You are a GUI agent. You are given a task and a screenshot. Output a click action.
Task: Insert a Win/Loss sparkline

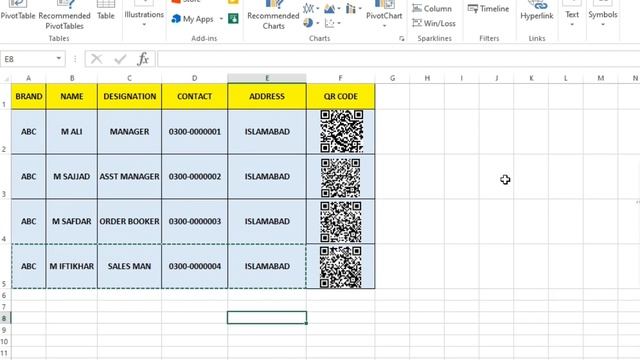(434, 23)
